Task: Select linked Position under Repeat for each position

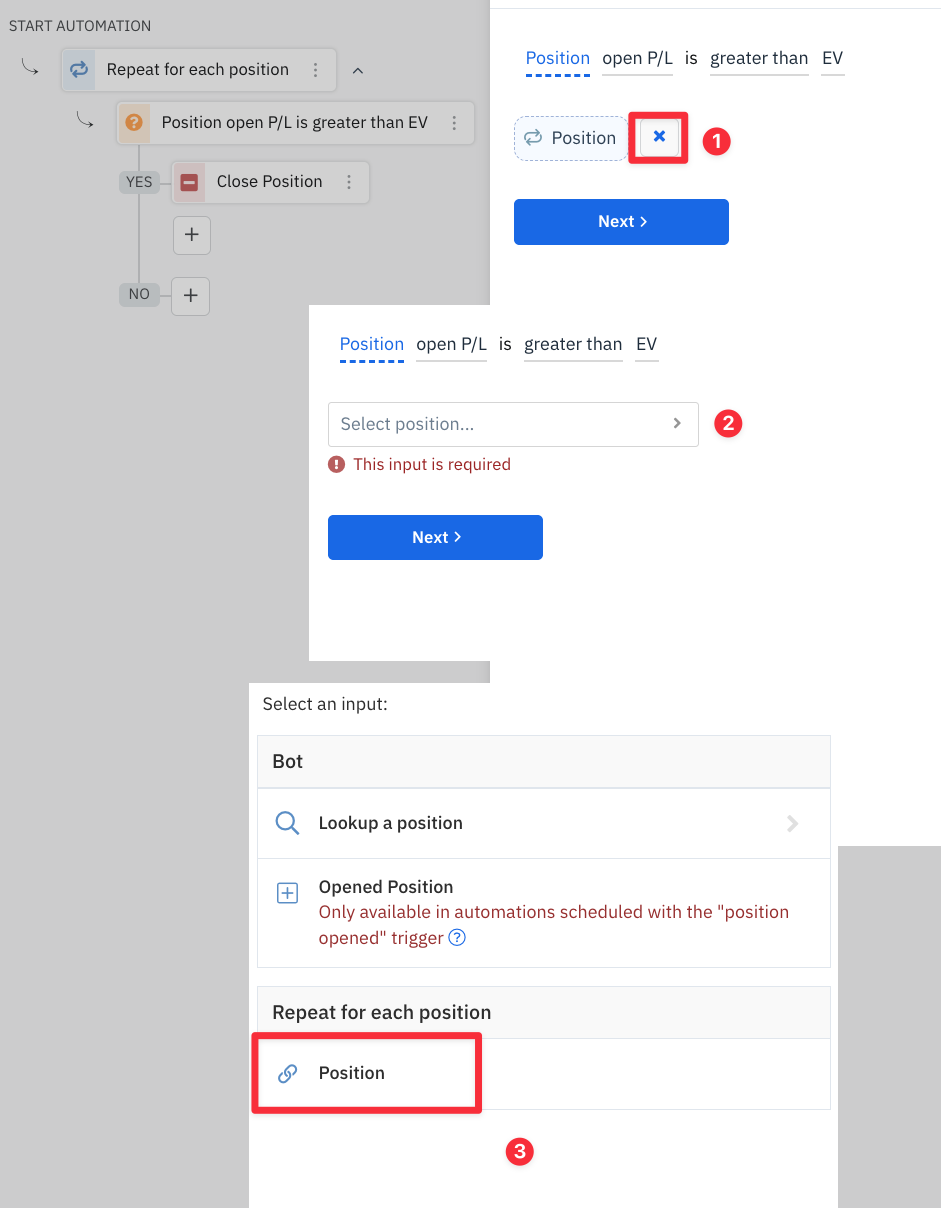Action: [351, 1073]
